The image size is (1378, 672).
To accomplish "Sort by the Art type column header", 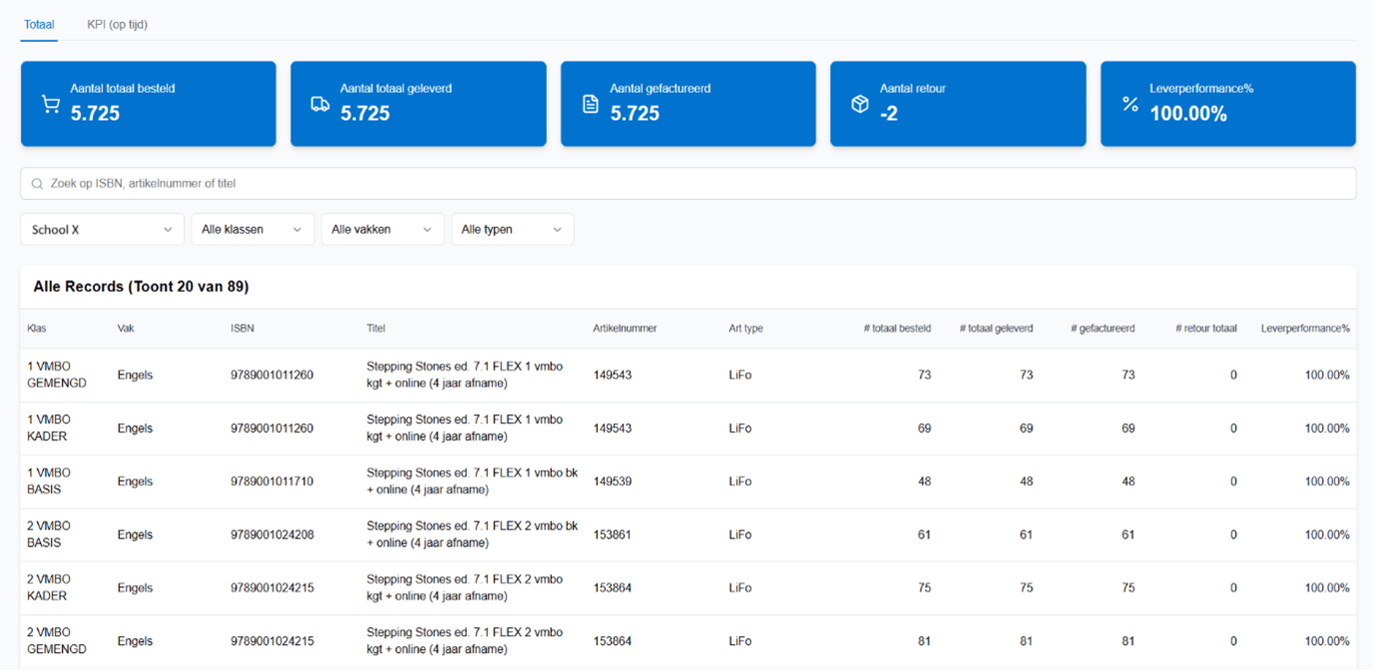I will click(x=746, y=328).
